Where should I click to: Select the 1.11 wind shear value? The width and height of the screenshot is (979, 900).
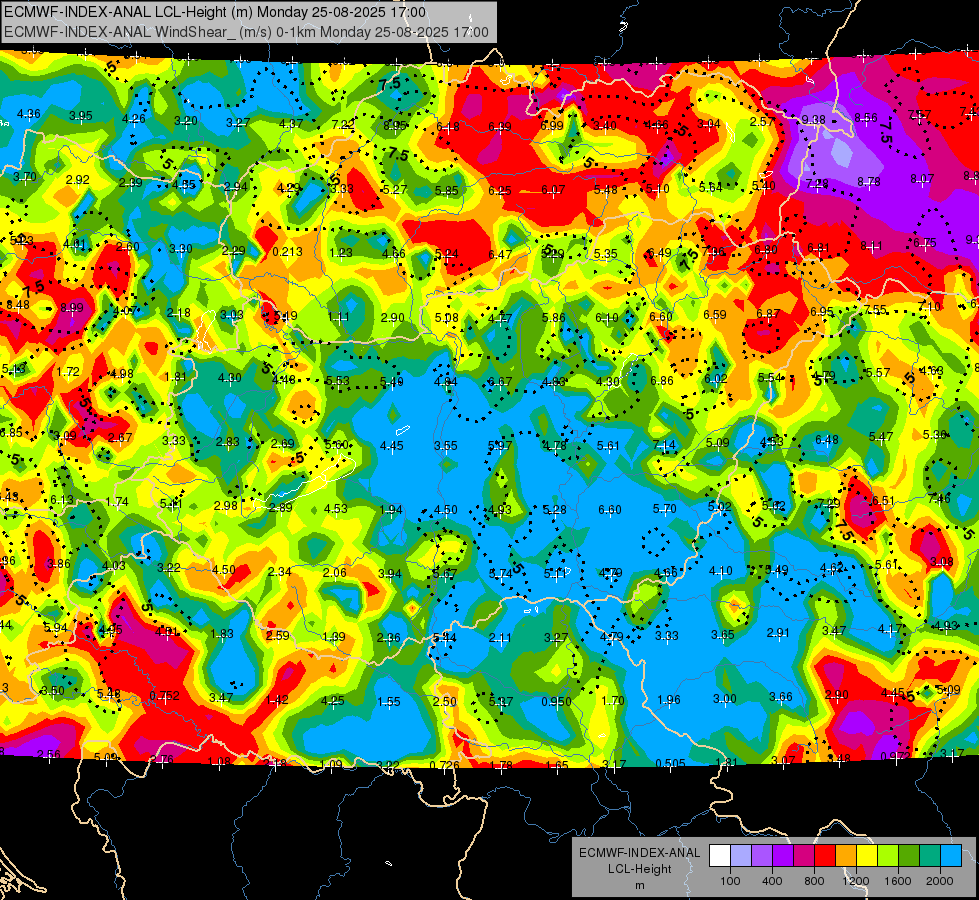[x=338, y=317]
